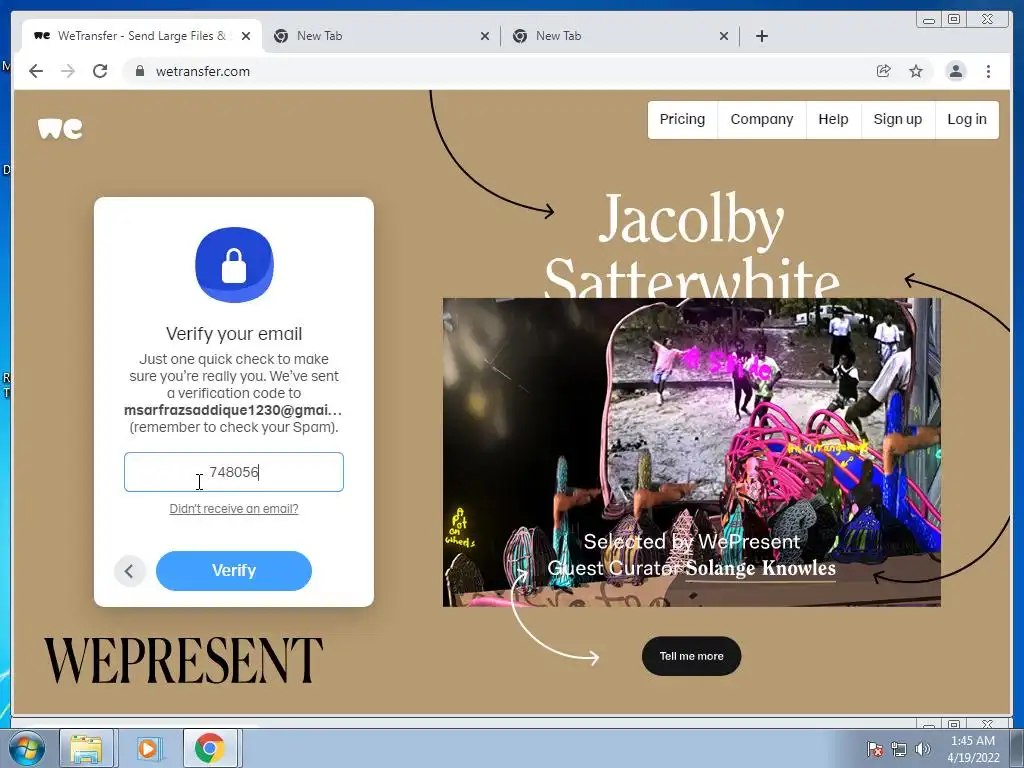
Task: Open the Pricing menu item
Action: point(682,120)
